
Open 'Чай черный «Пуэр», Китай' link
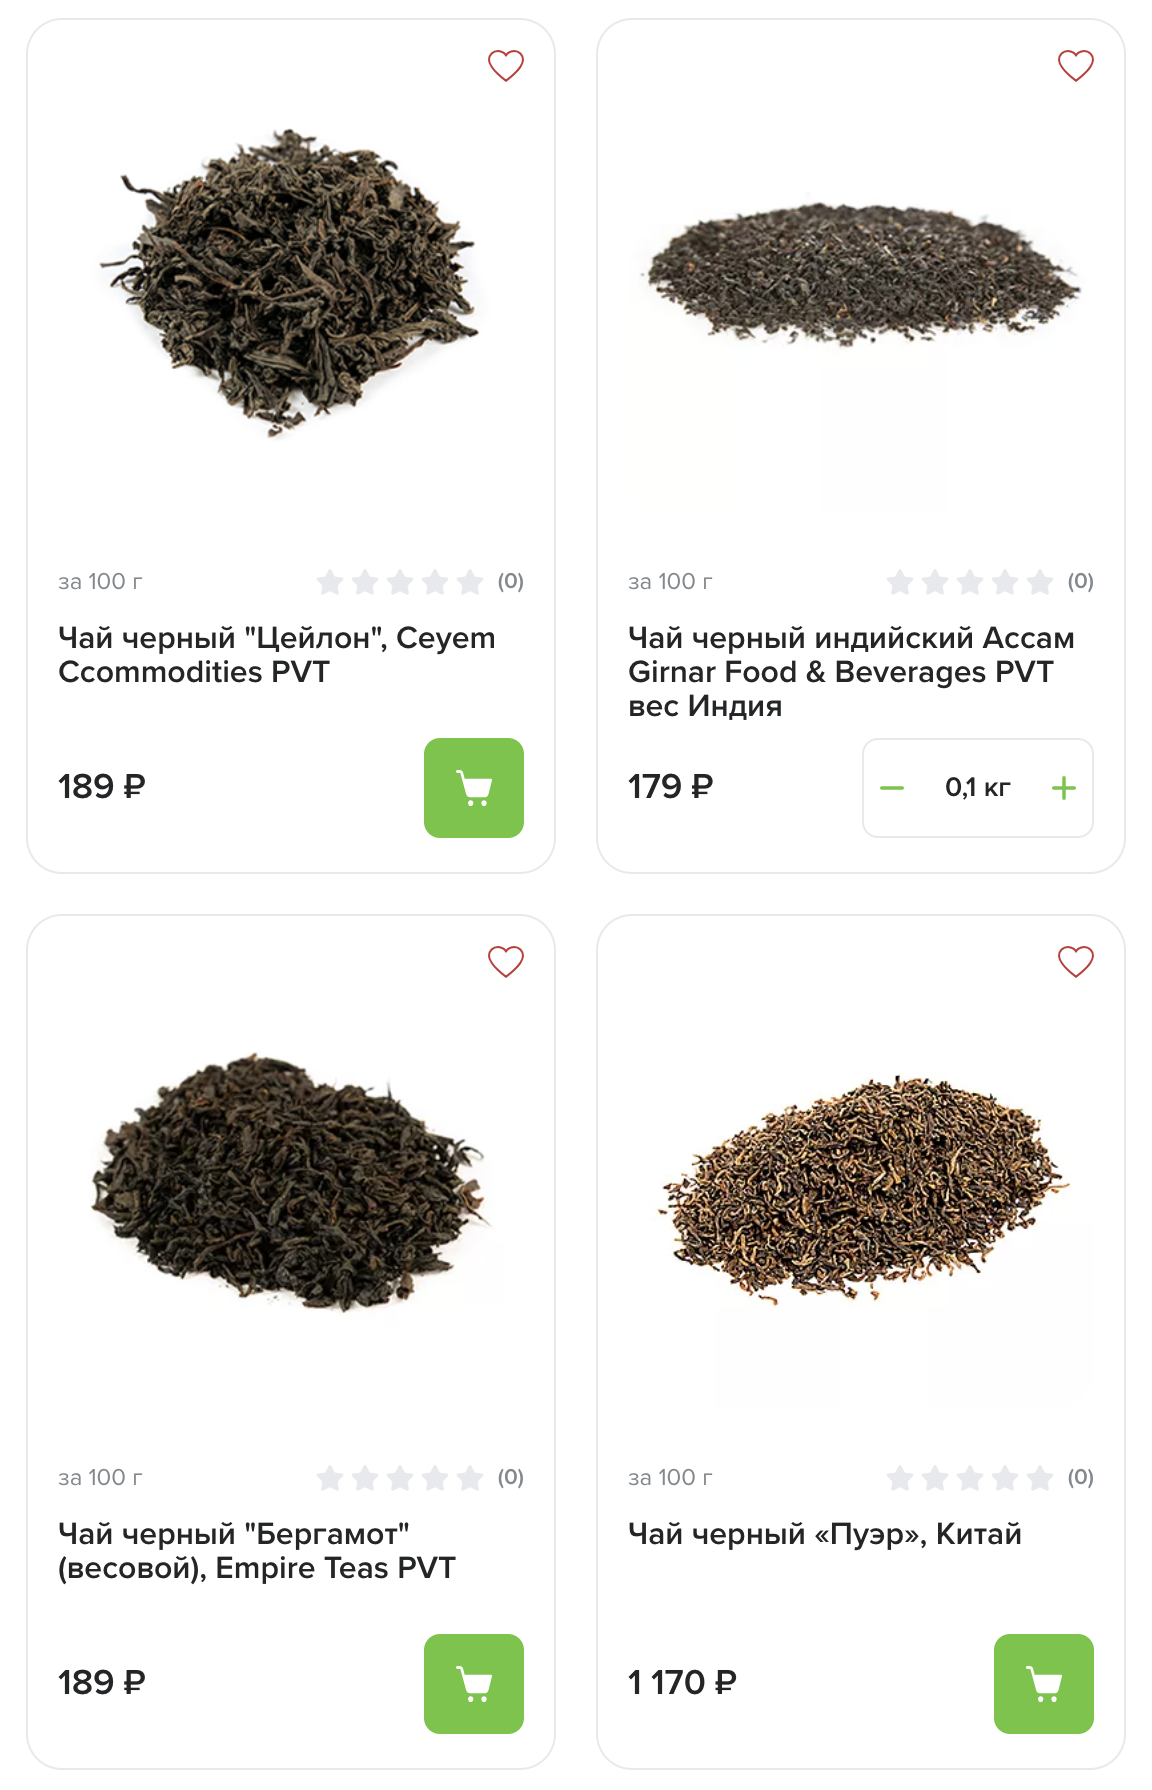tap(825, 1534)
